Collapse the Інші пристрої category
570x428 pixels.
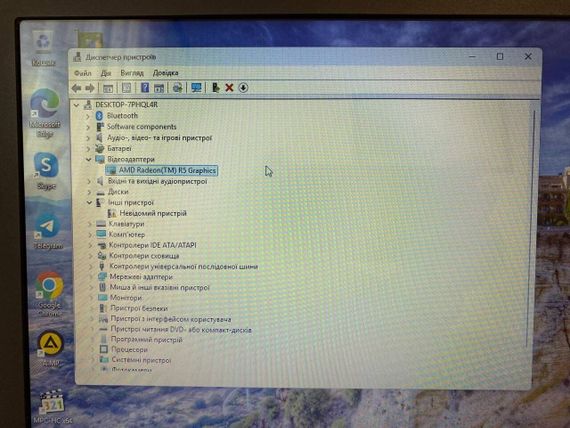click(x=89, y=203)
